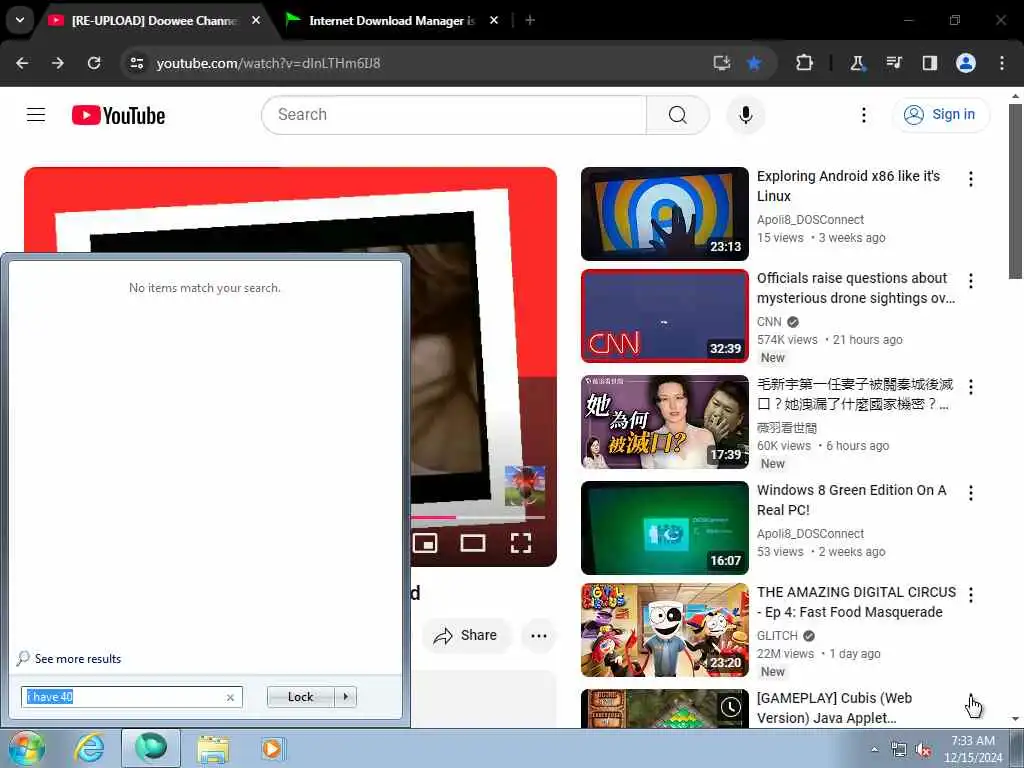Open options for Windows 8 Green Edition
The width and height of the screenshot is (1024, 768).
click(970, 493)
